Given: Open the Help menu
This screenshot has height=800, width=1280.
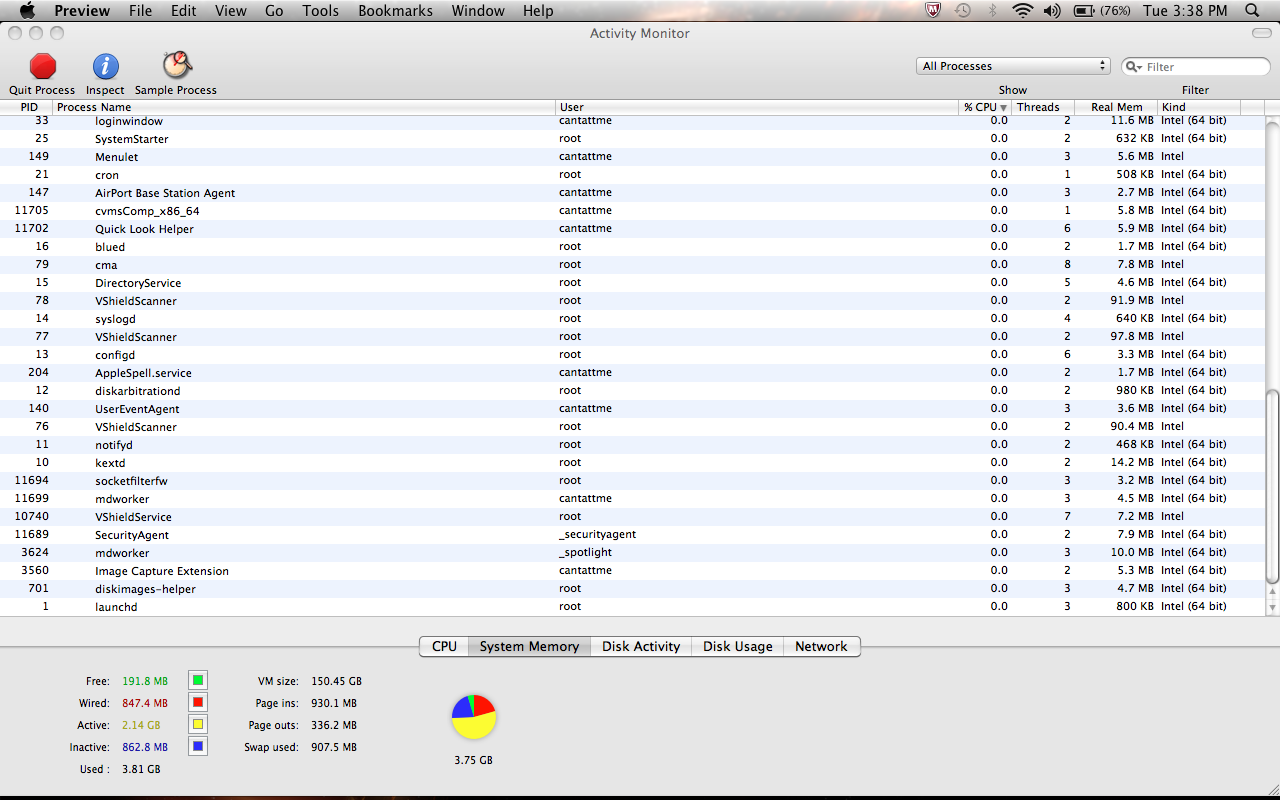Looking at the screenshot, I should 538,11.
